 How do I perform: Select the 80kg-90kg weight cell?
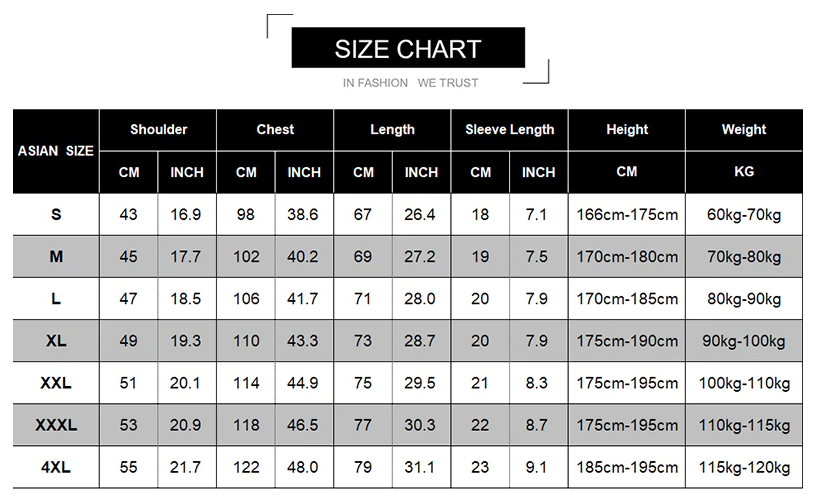click(744, 298)
